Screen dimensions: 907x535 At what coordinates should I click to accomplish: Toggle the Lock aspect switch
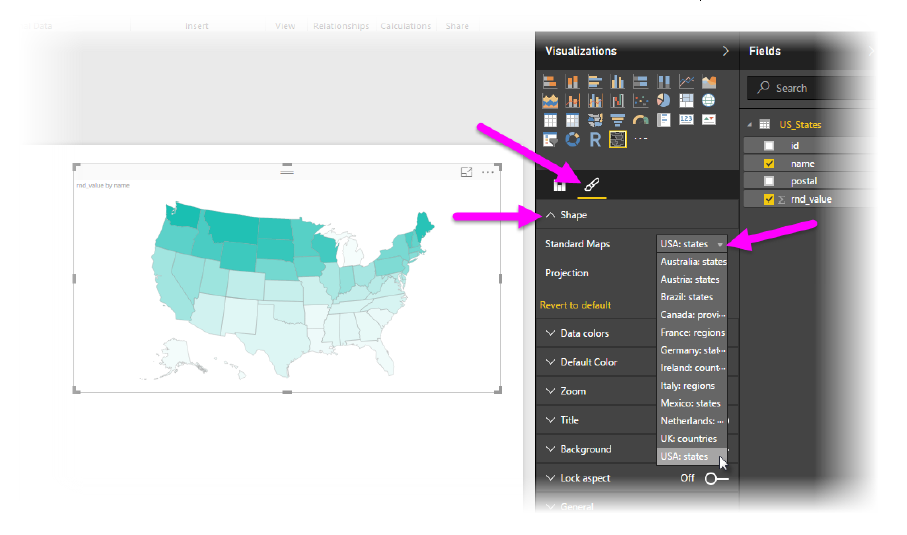click(716, 478)
